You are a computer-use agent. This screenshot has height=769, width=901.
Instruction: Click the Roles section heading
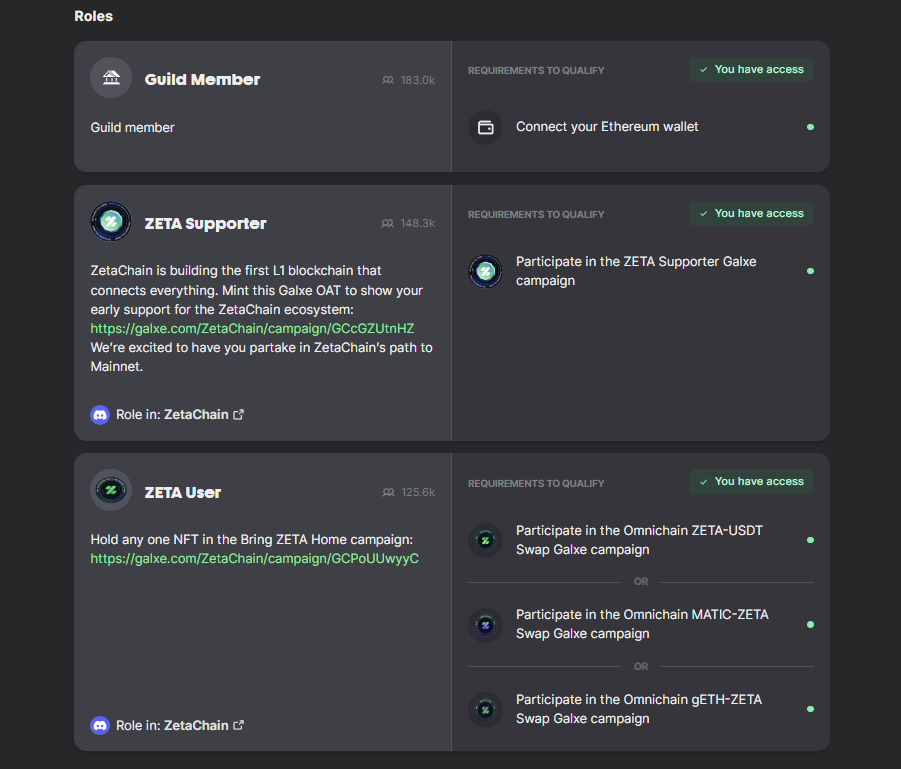point(94,16)
